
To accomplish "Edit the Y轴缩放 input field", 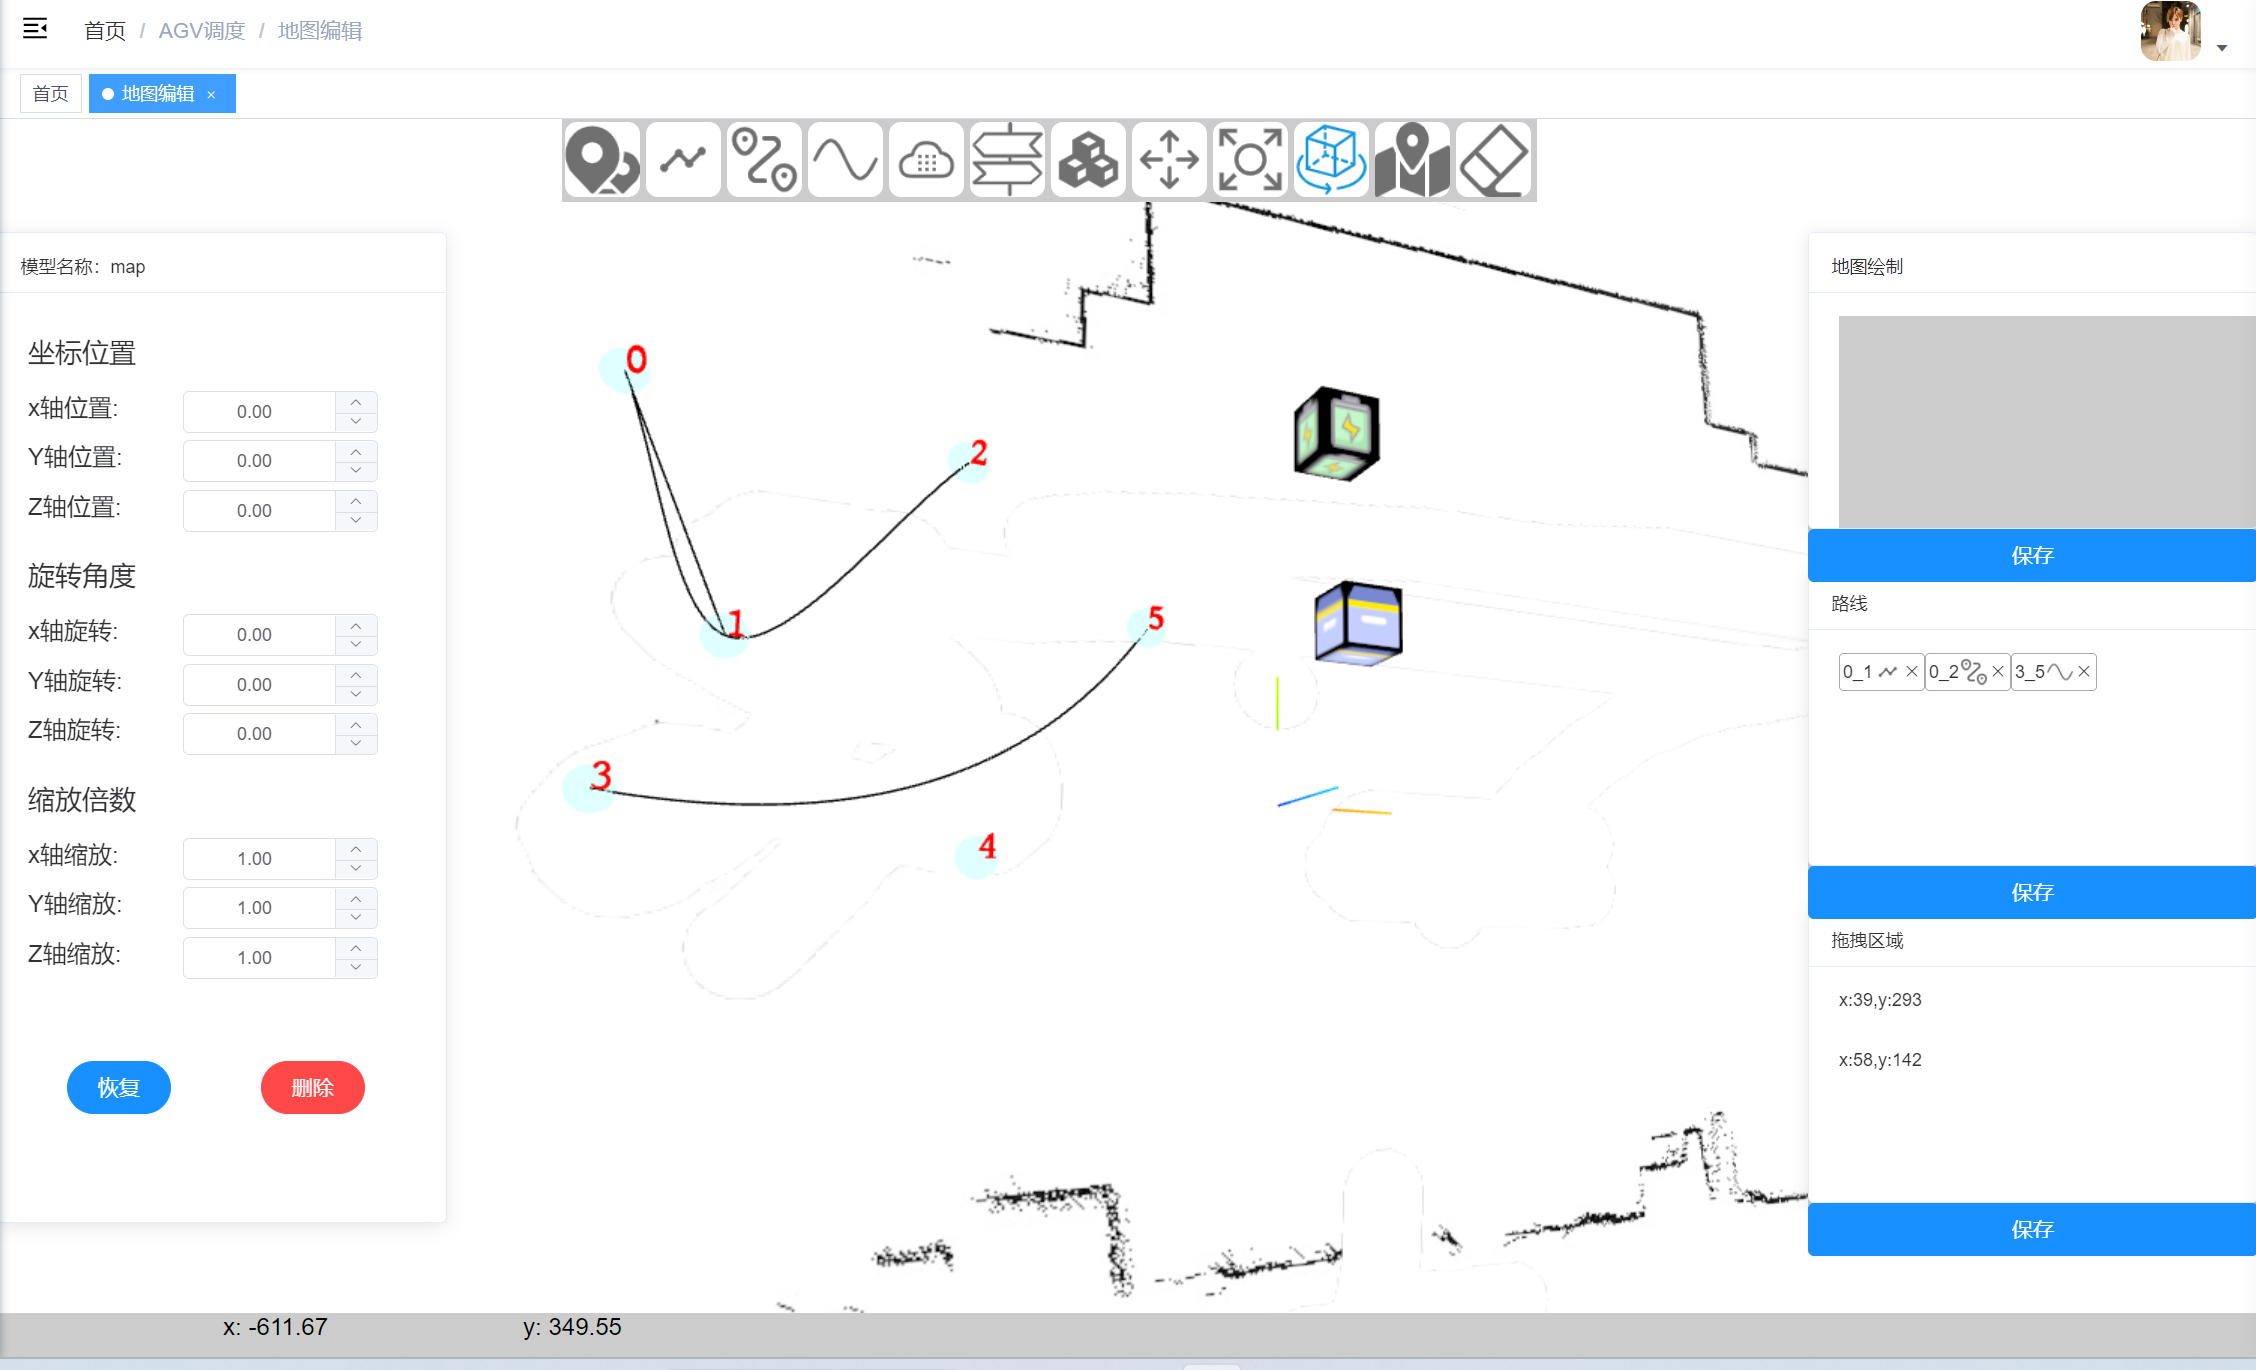I will [259, 908].
